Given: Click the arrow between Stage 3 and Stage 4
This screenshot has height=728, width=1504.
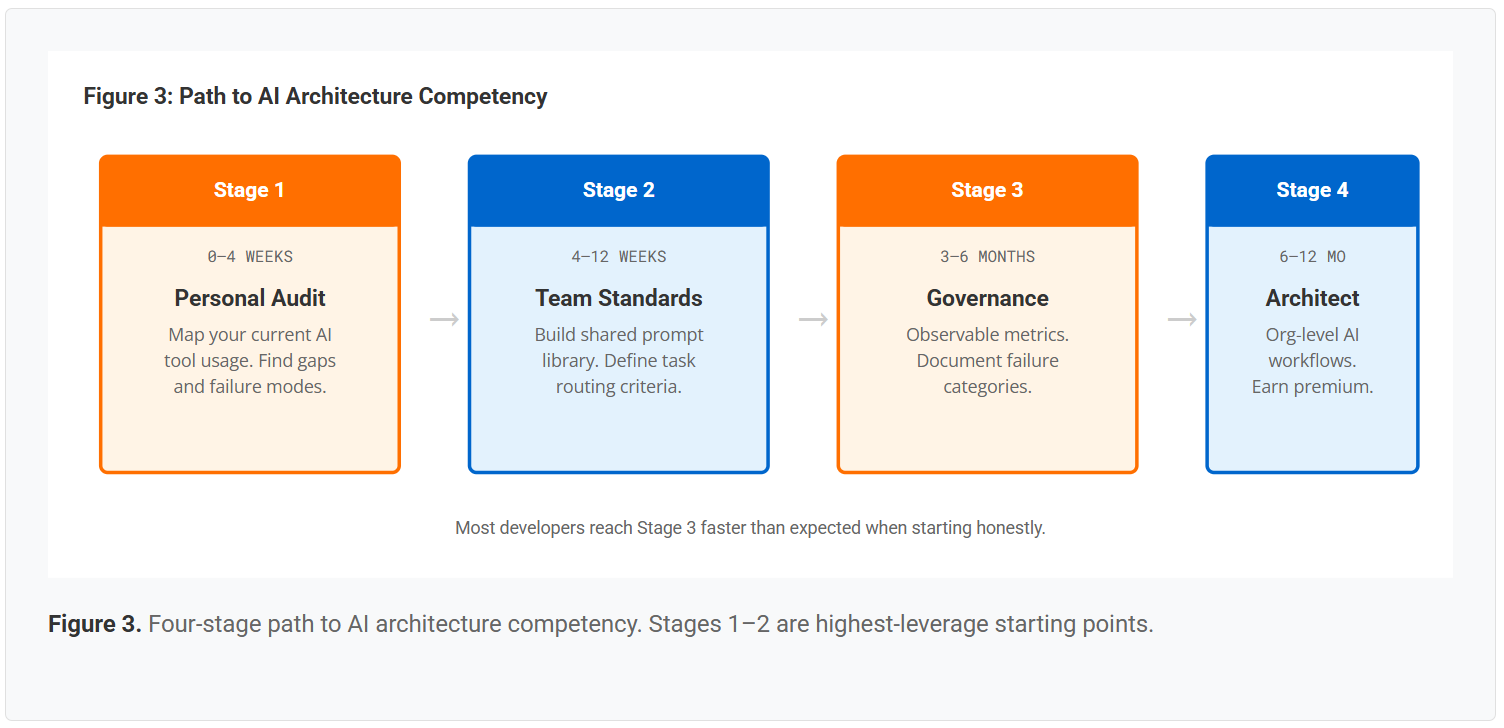Looking at the screenshot, I should (x=1182, y=319).
